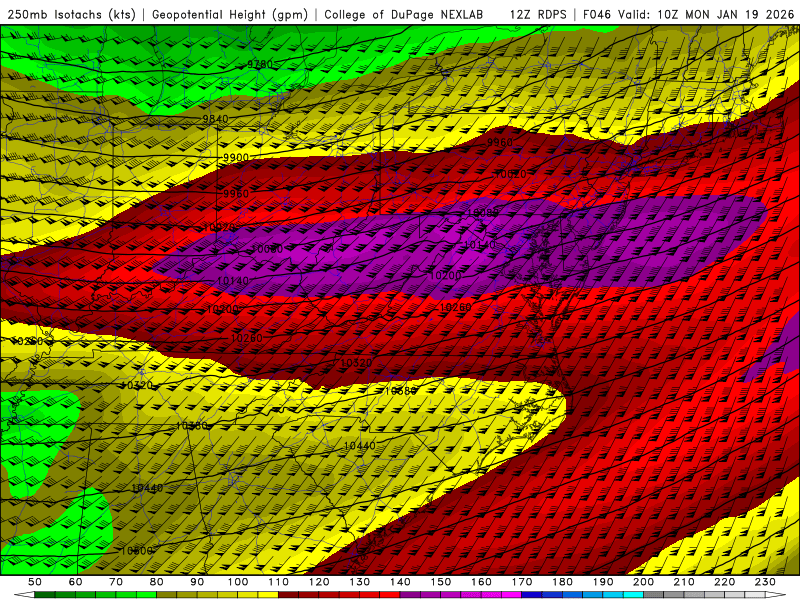Click the "250mb Isotachs (kts)" title text
This screenshot has height=600, width=800.
71,14
